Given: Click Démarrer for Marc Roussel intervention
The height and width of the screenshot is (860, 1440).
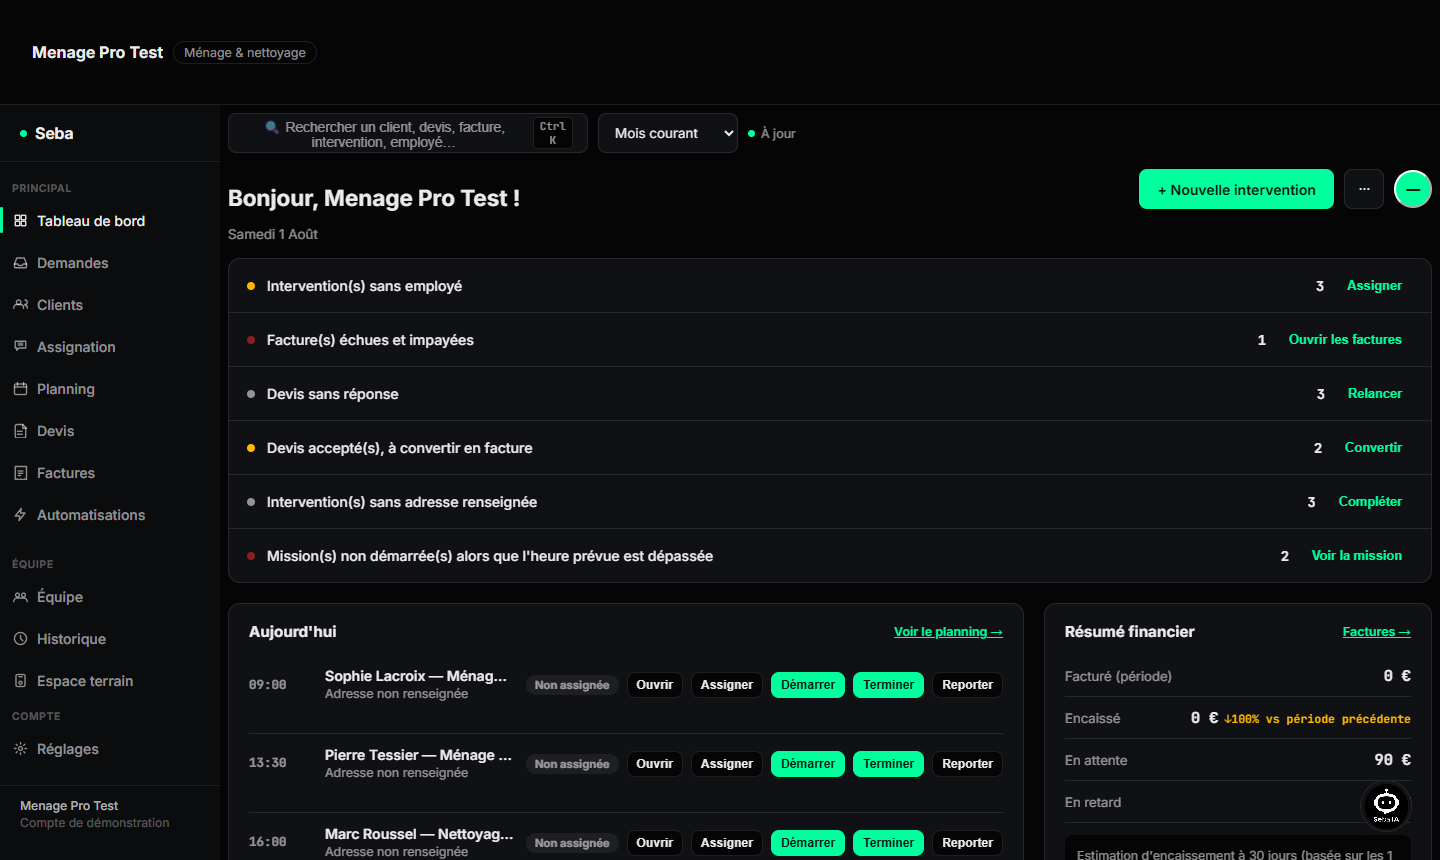Looking at the screenshot, I should (808, 843).
